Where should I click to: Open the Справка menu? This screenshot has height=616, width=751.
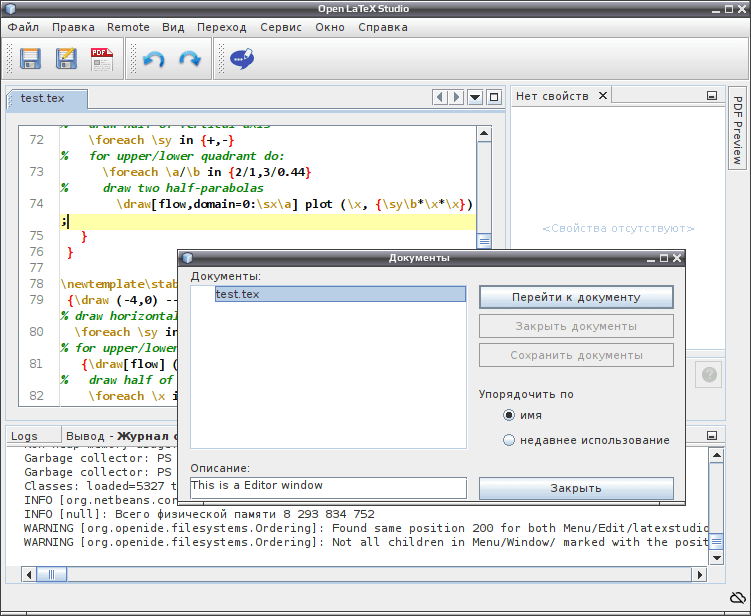tap(383, 27)
